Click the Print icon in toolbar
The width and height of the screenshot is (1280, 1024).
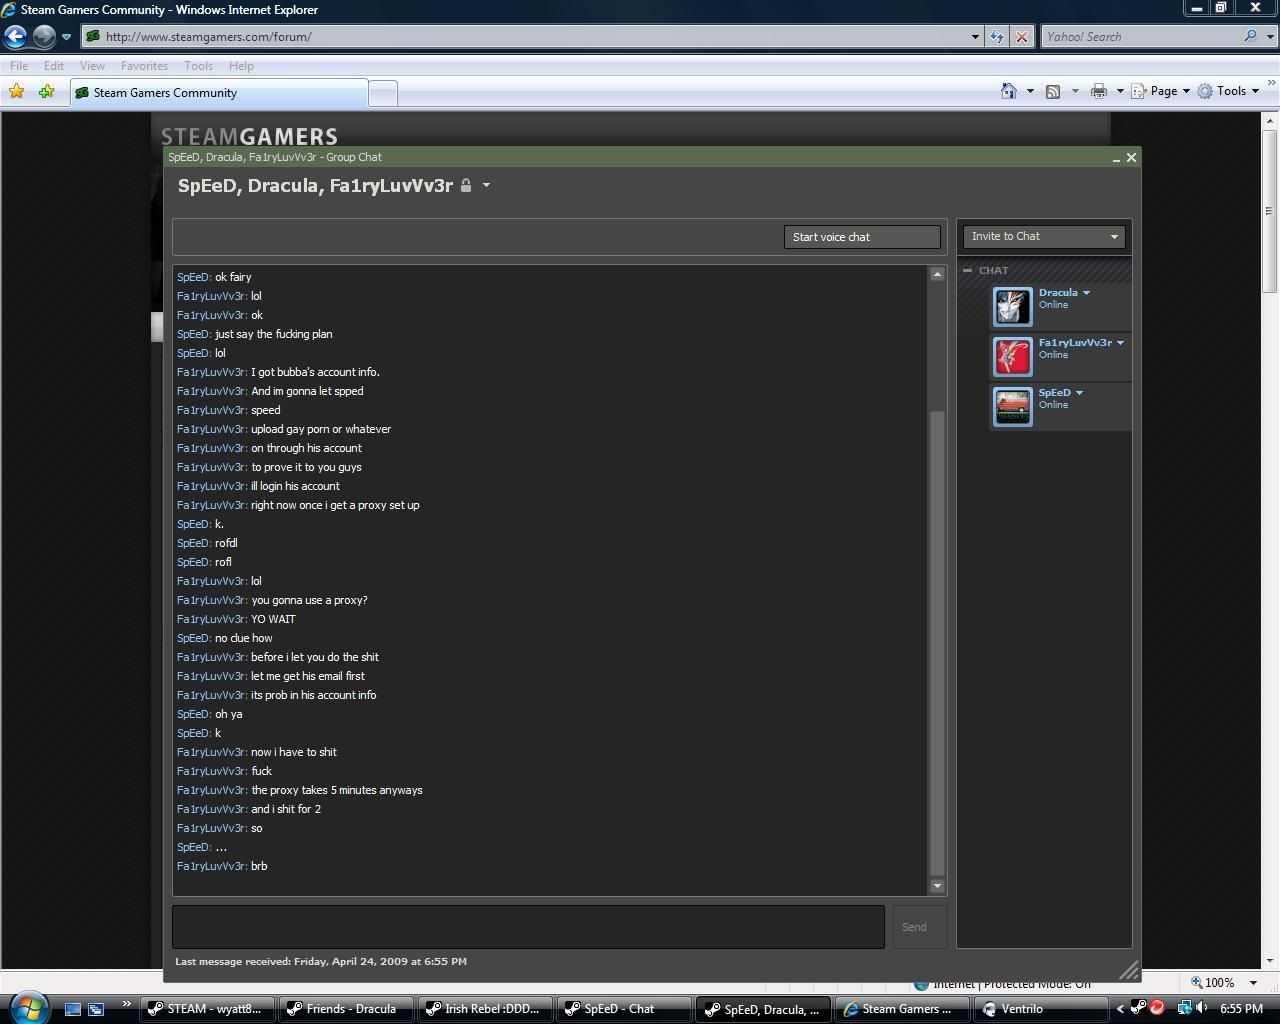click(x=1099, y=91)
